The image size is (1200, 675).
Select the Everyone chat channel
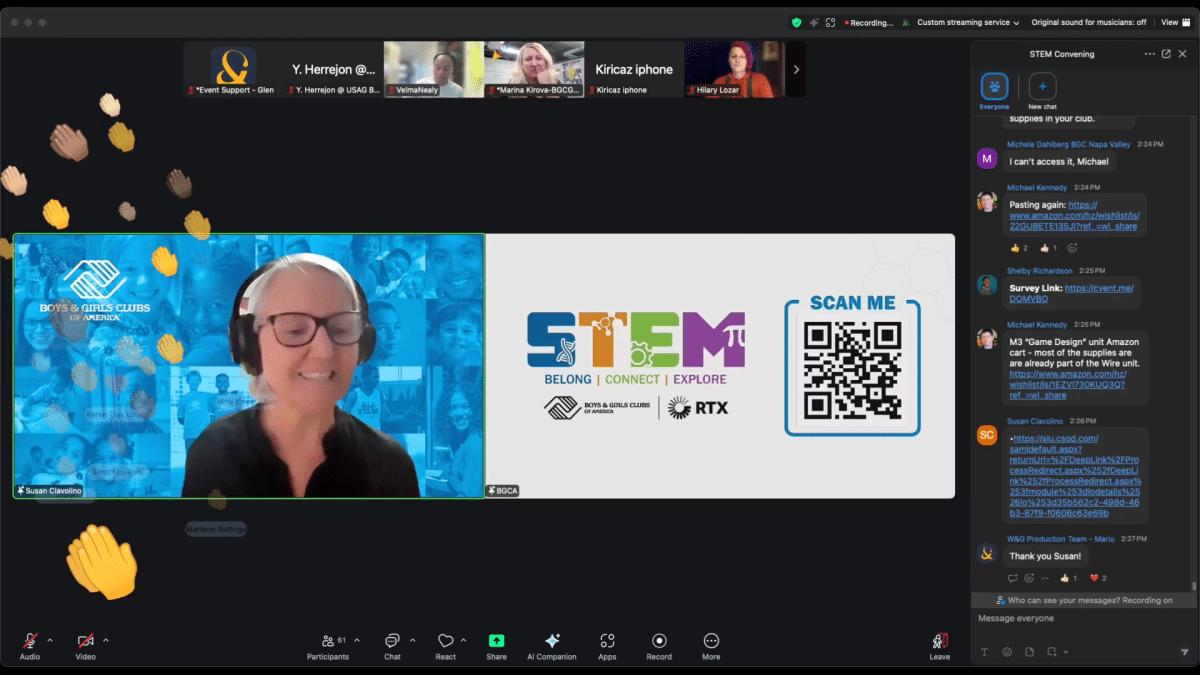click(994, 91)
